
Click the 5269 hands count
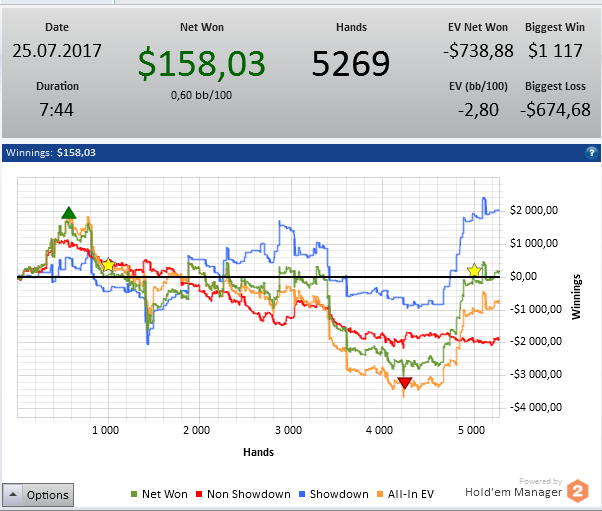point(351,63)
